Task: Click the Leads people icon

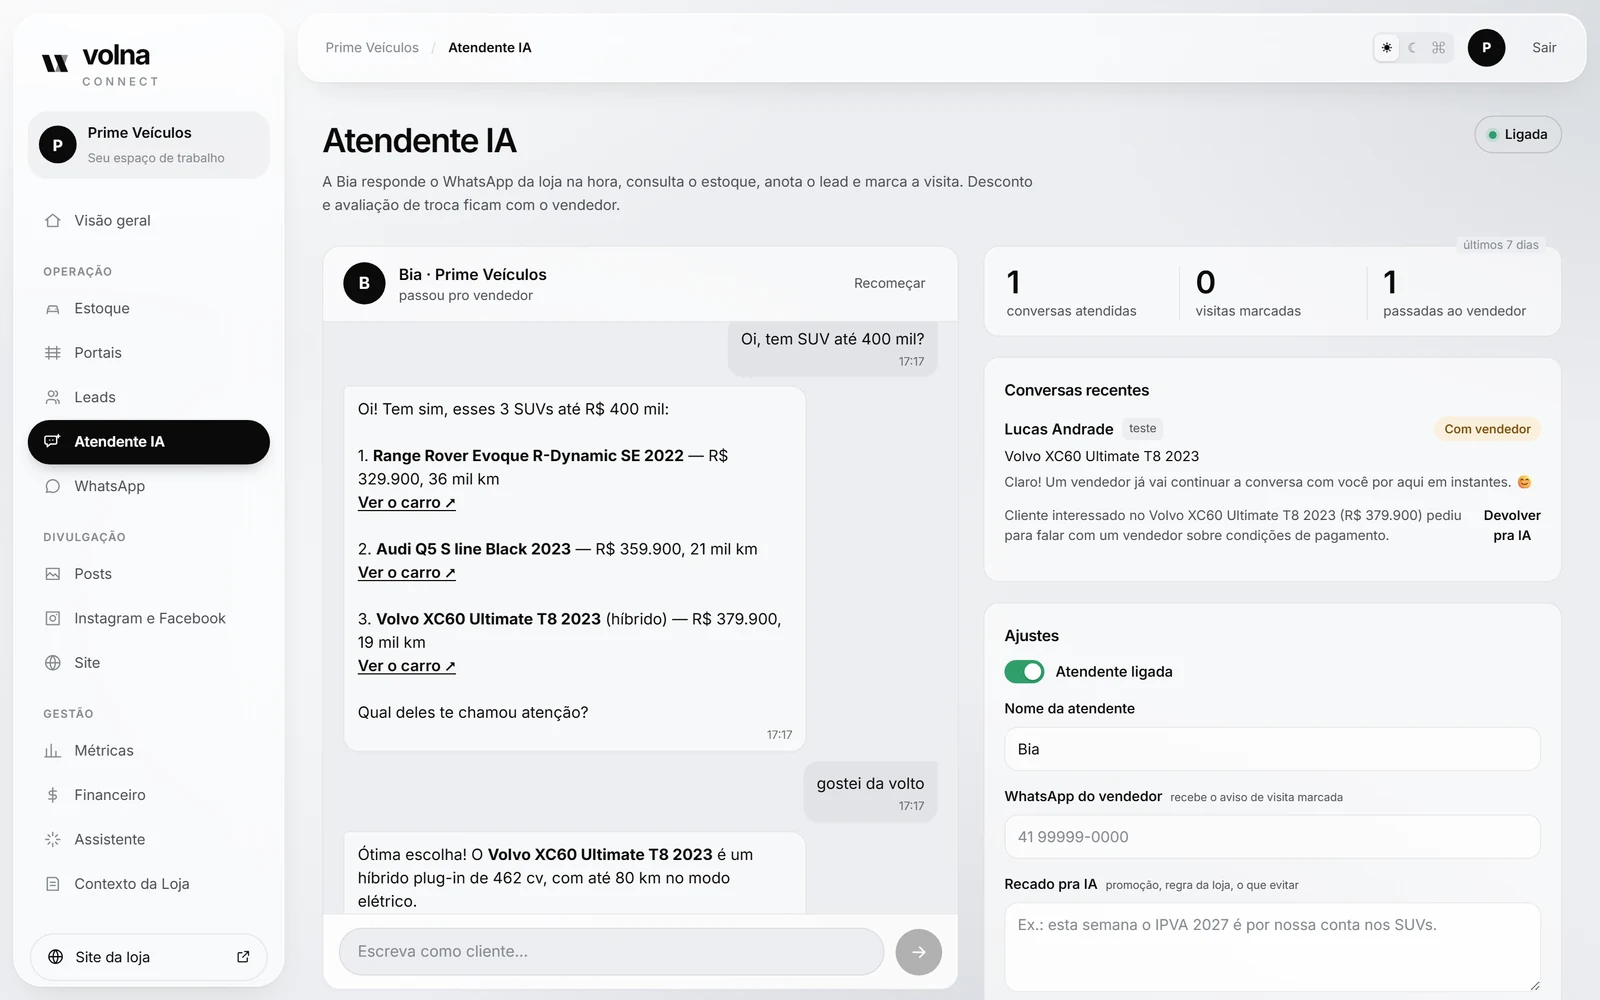Action: (x=53, y=397)
